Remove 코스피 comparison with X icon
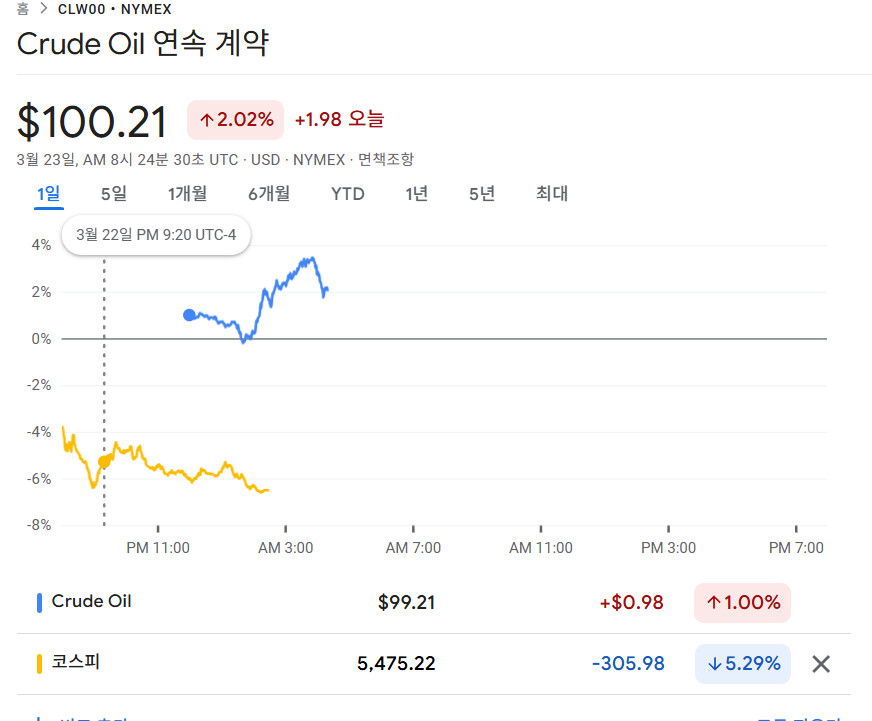This screenshot has height=721, width=872. pyautogui.click(x=821, y=664)
